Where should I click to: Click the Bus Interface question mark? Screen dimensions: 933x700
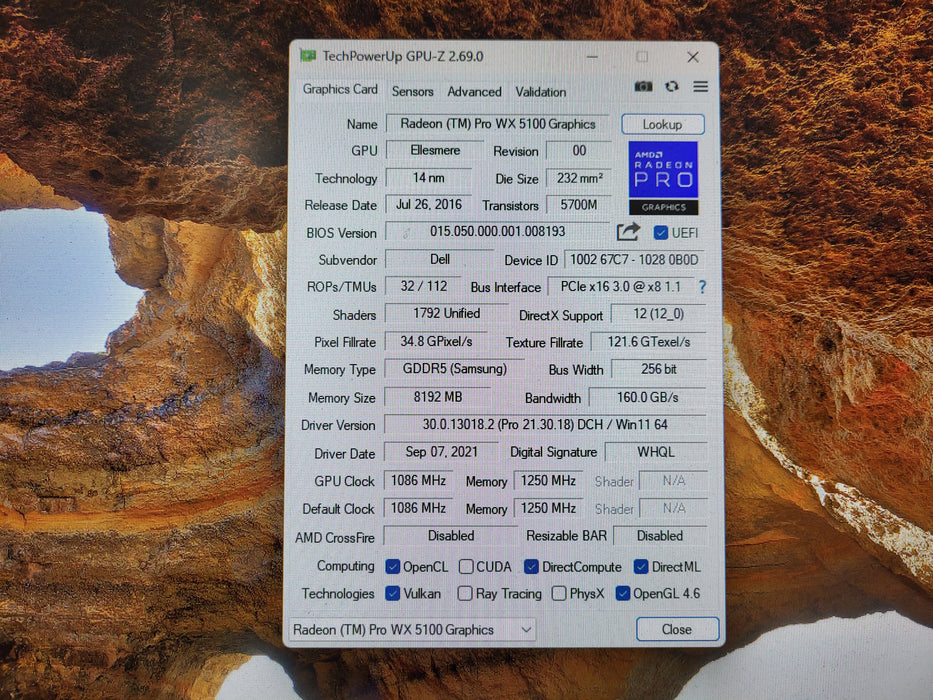tap(703, 288)
